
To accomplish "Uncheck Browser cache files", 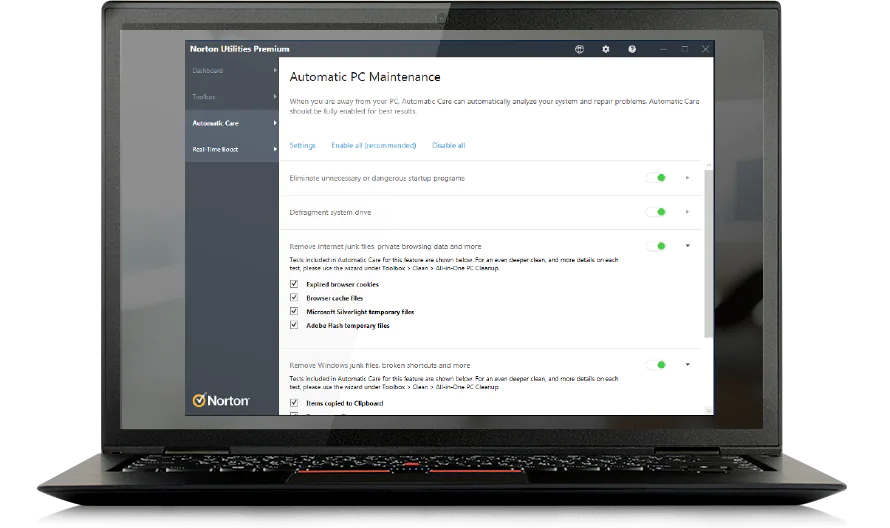I will point(294,297).
